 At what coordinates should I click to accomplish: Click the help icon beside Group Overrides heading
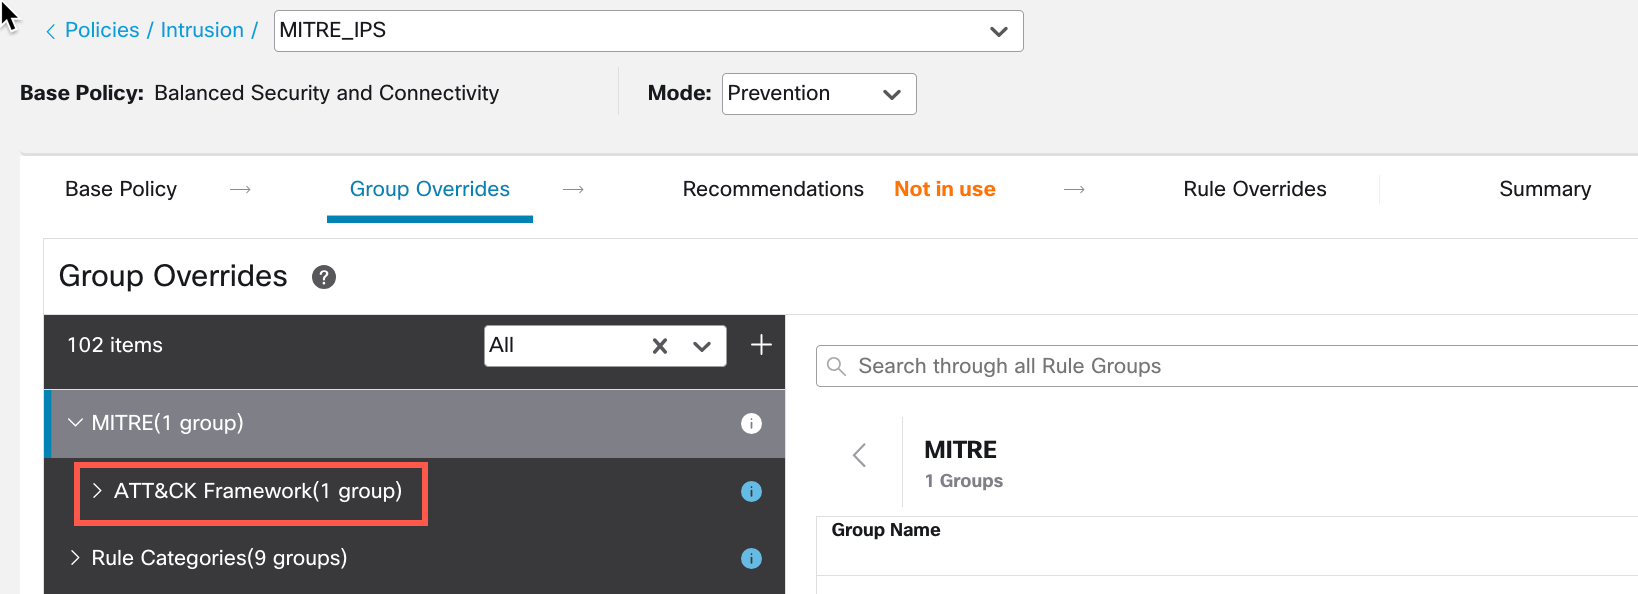323,277
